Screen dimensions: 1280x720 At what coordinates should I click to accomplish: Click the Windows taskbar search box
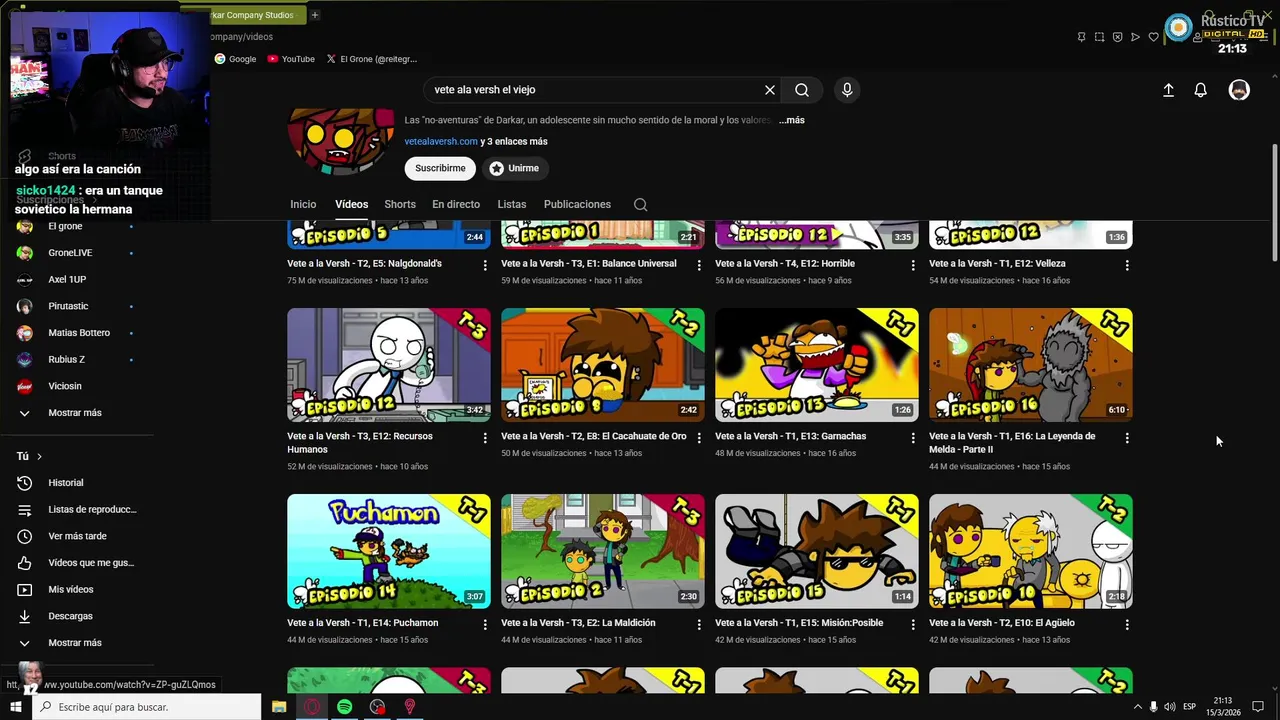(x=146, y=707)
